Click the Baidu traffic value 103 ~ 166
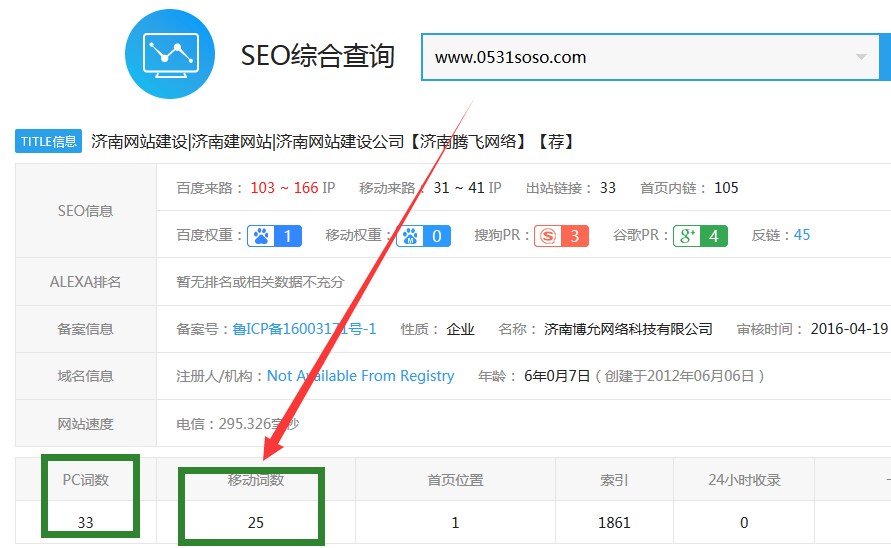 point(284,188)
